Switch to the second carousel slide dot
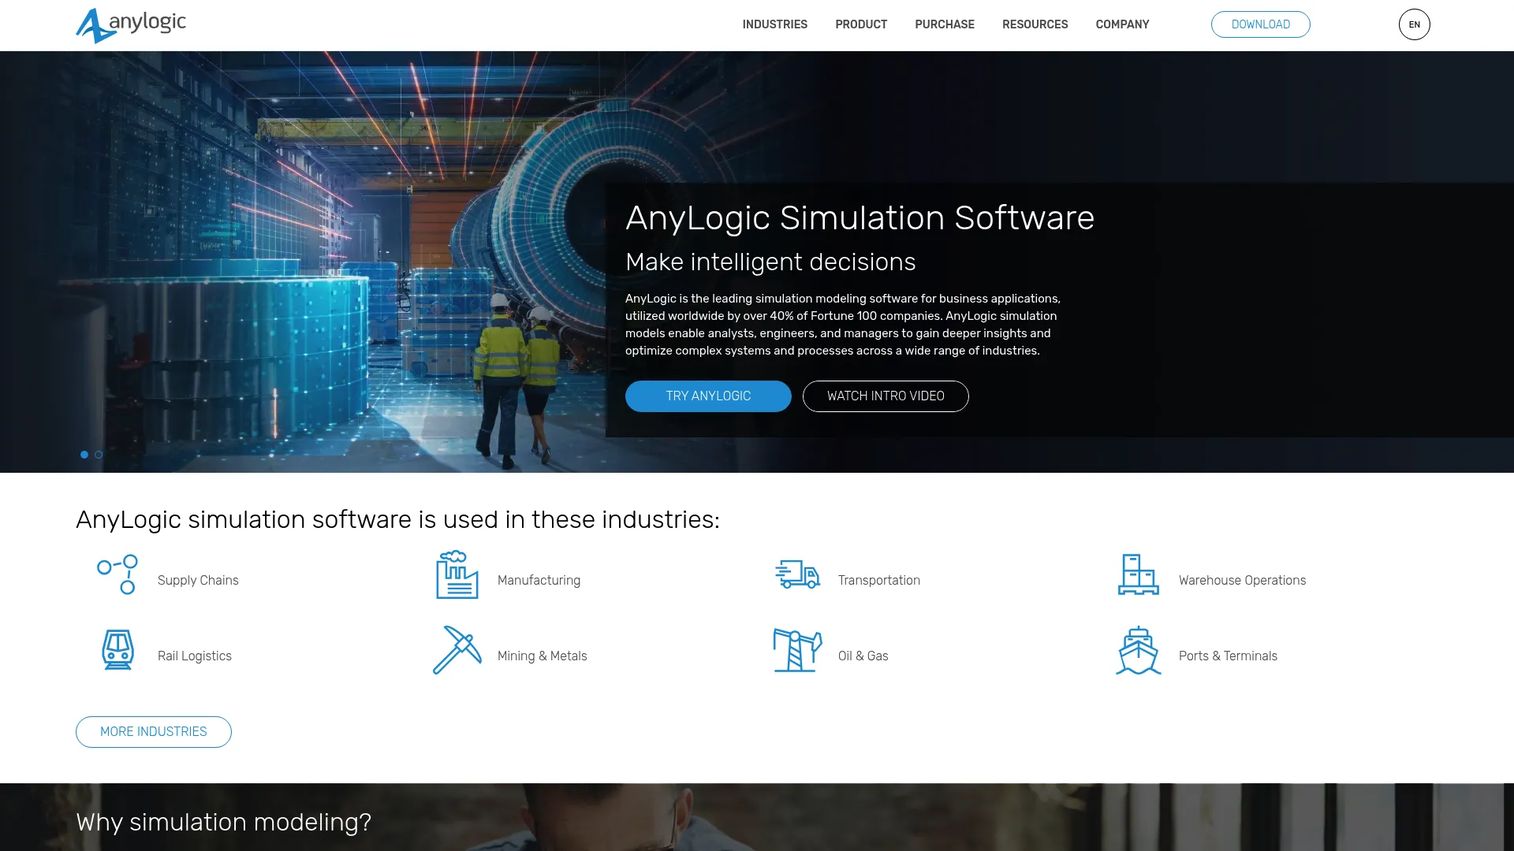 point(98,455)
